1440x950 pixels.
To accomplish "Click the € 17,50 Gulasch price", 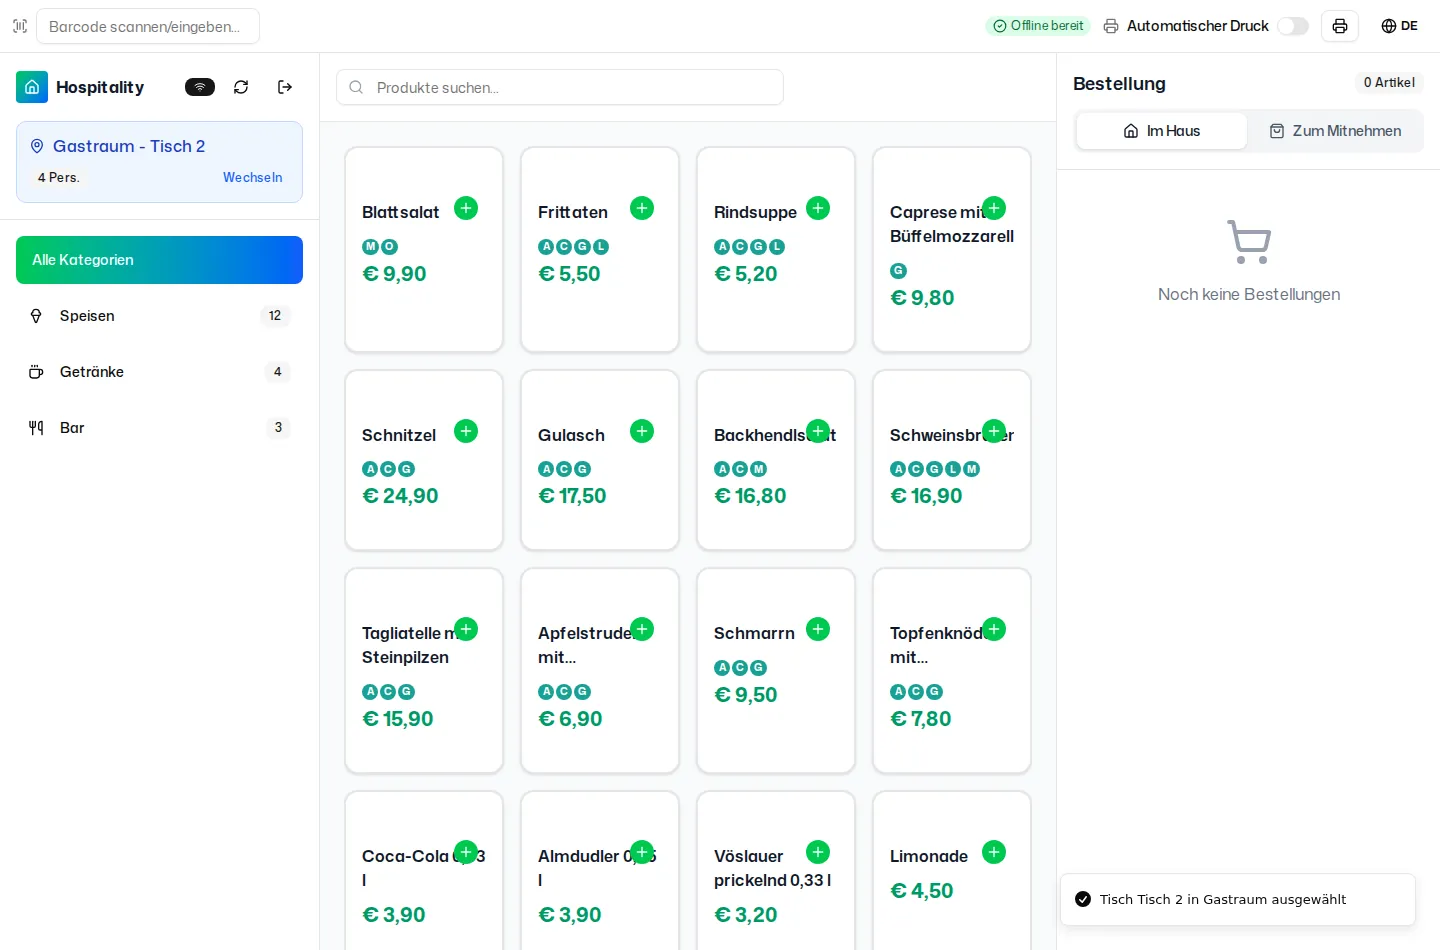I will (572, 496).
